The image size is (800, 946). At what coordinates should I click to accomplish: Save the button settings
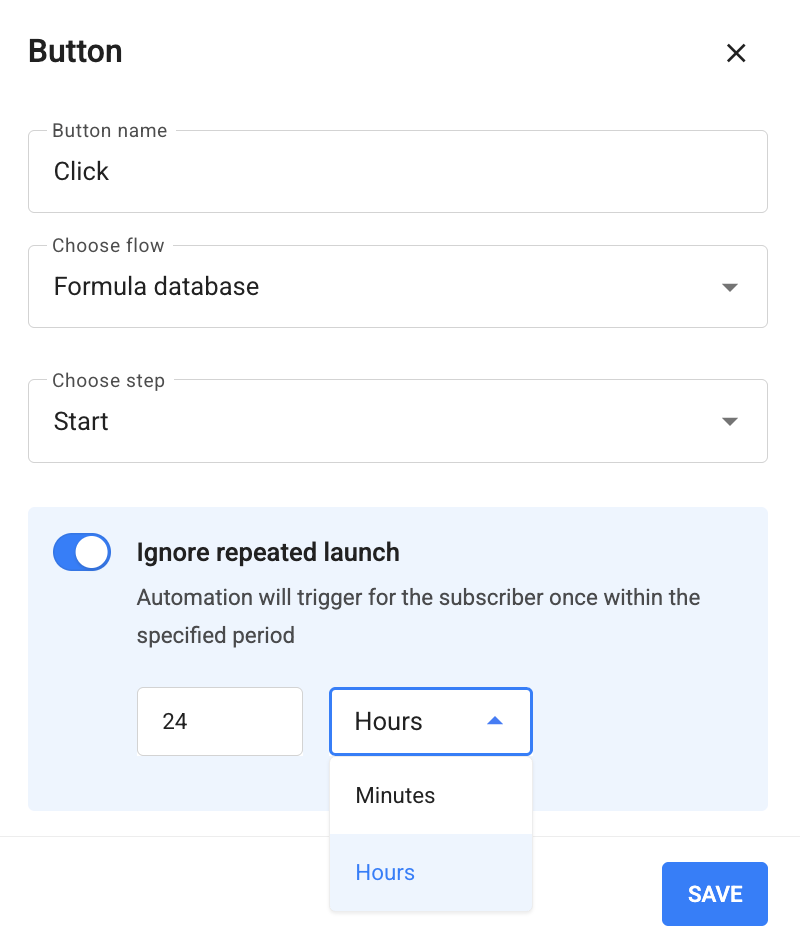714,894
